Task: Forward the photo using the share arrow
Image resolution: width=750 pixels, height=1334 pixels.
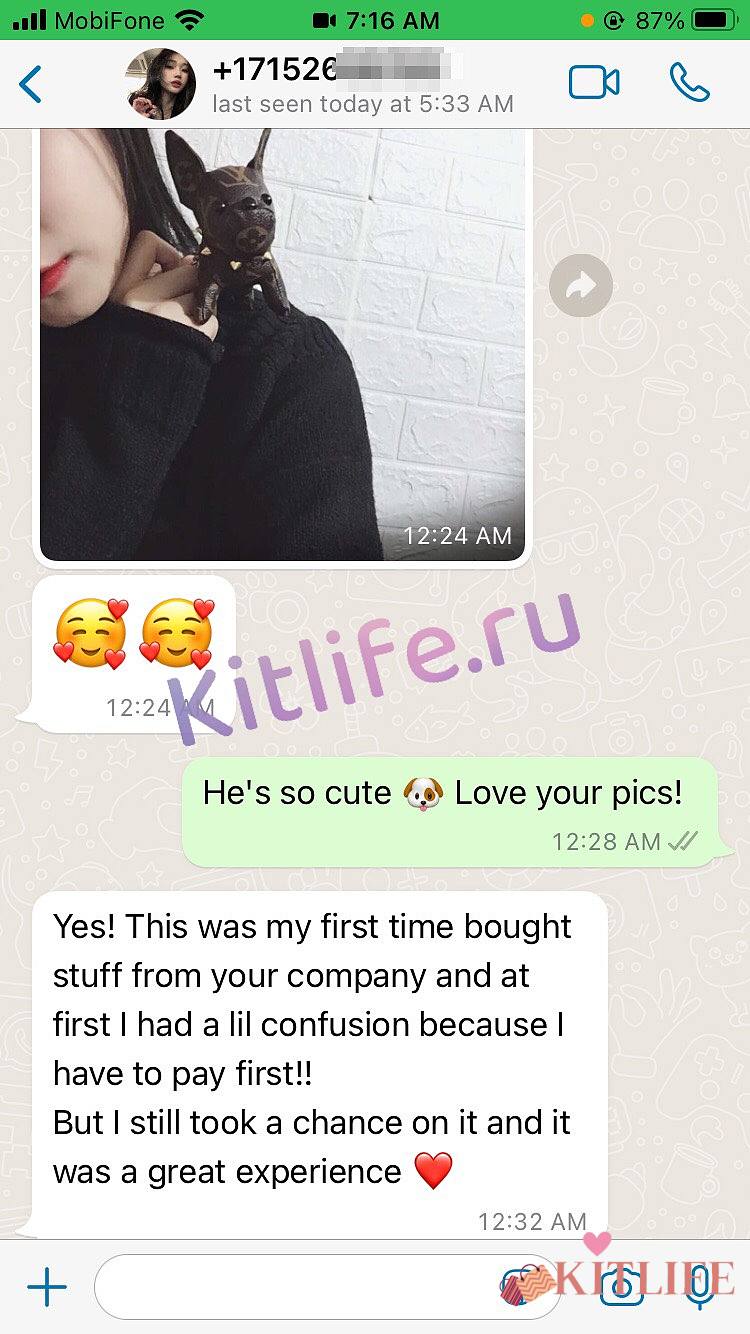Action: click(581, 286)
